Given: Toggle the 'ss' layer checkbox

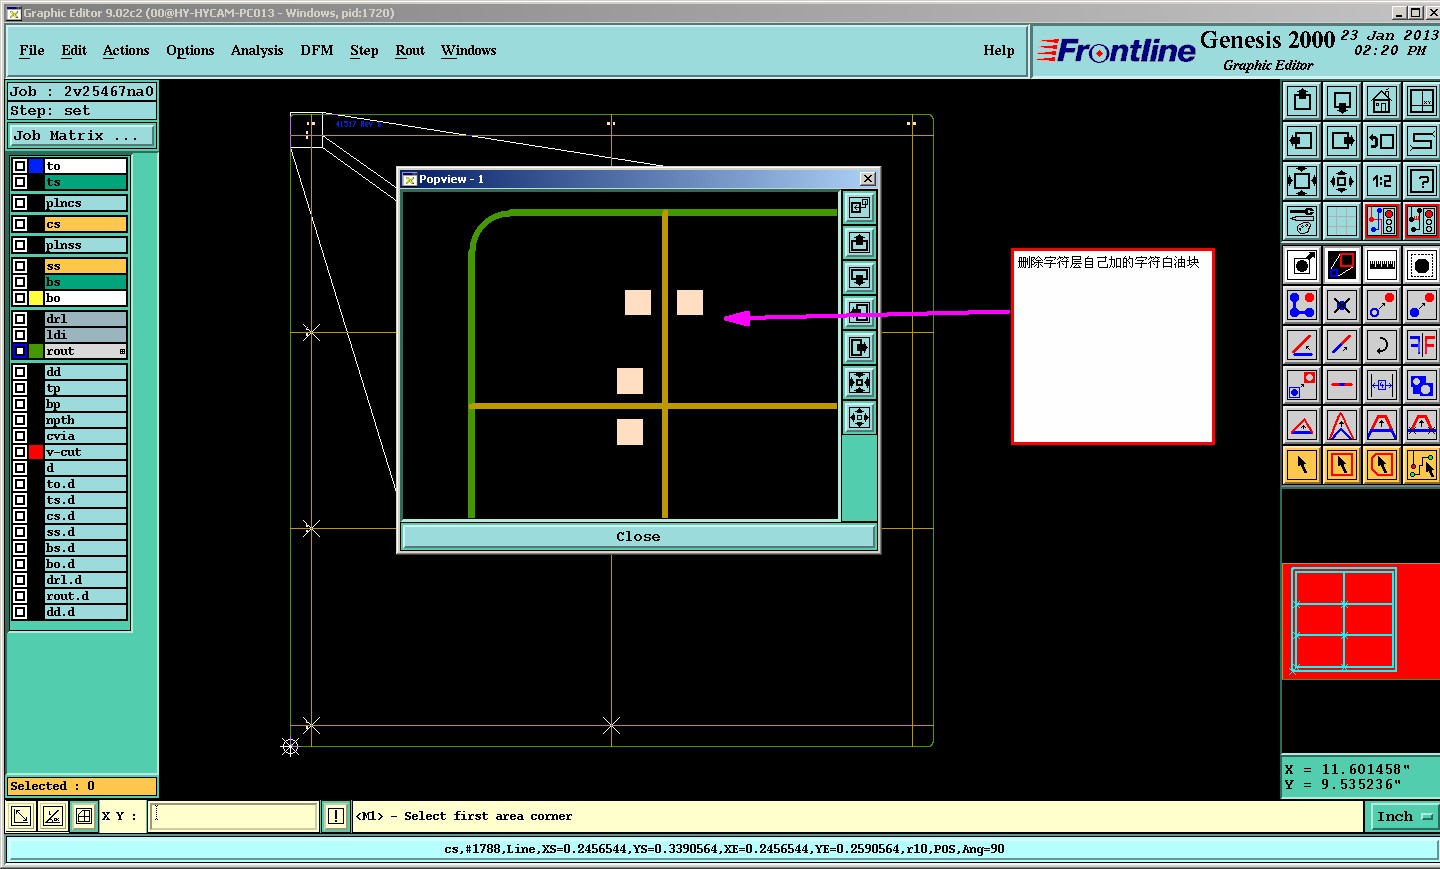Looking at the screenshot, I should (20, 266).
